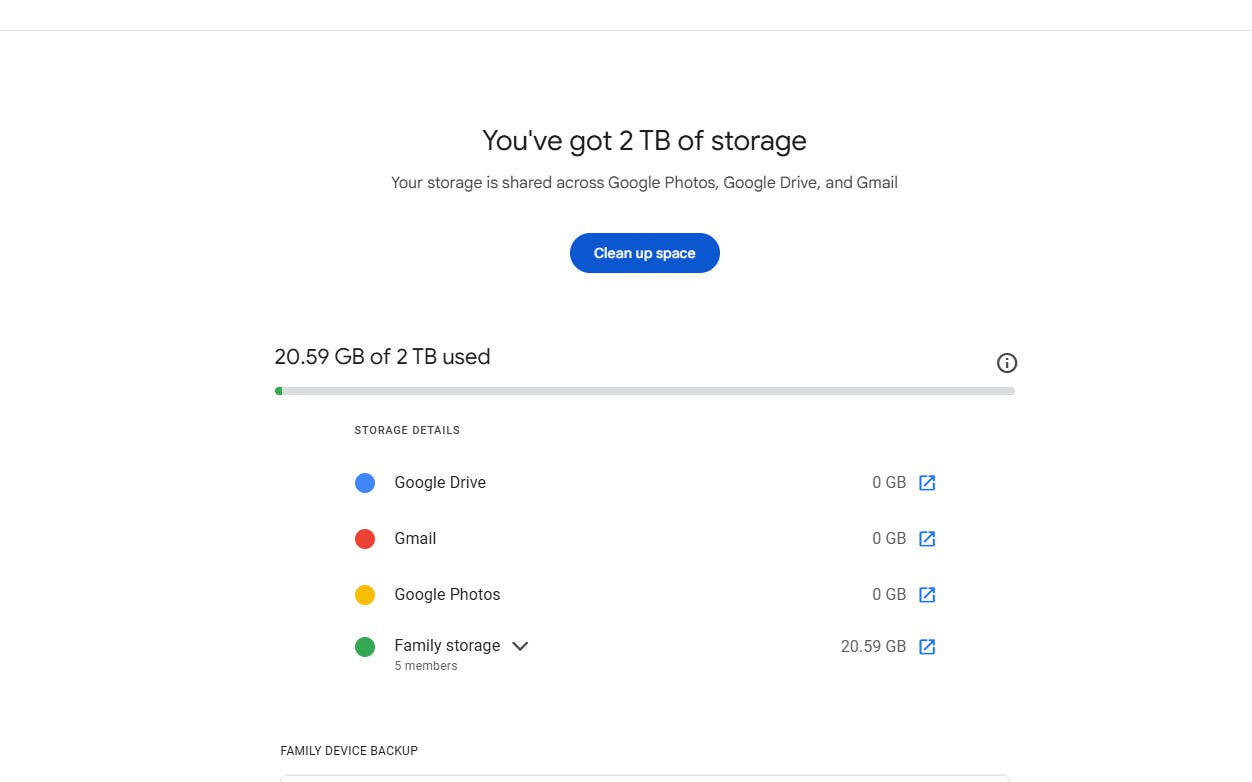Click the storage usage progress bar
Screen dimensions: 1252x782
point(645,391)
